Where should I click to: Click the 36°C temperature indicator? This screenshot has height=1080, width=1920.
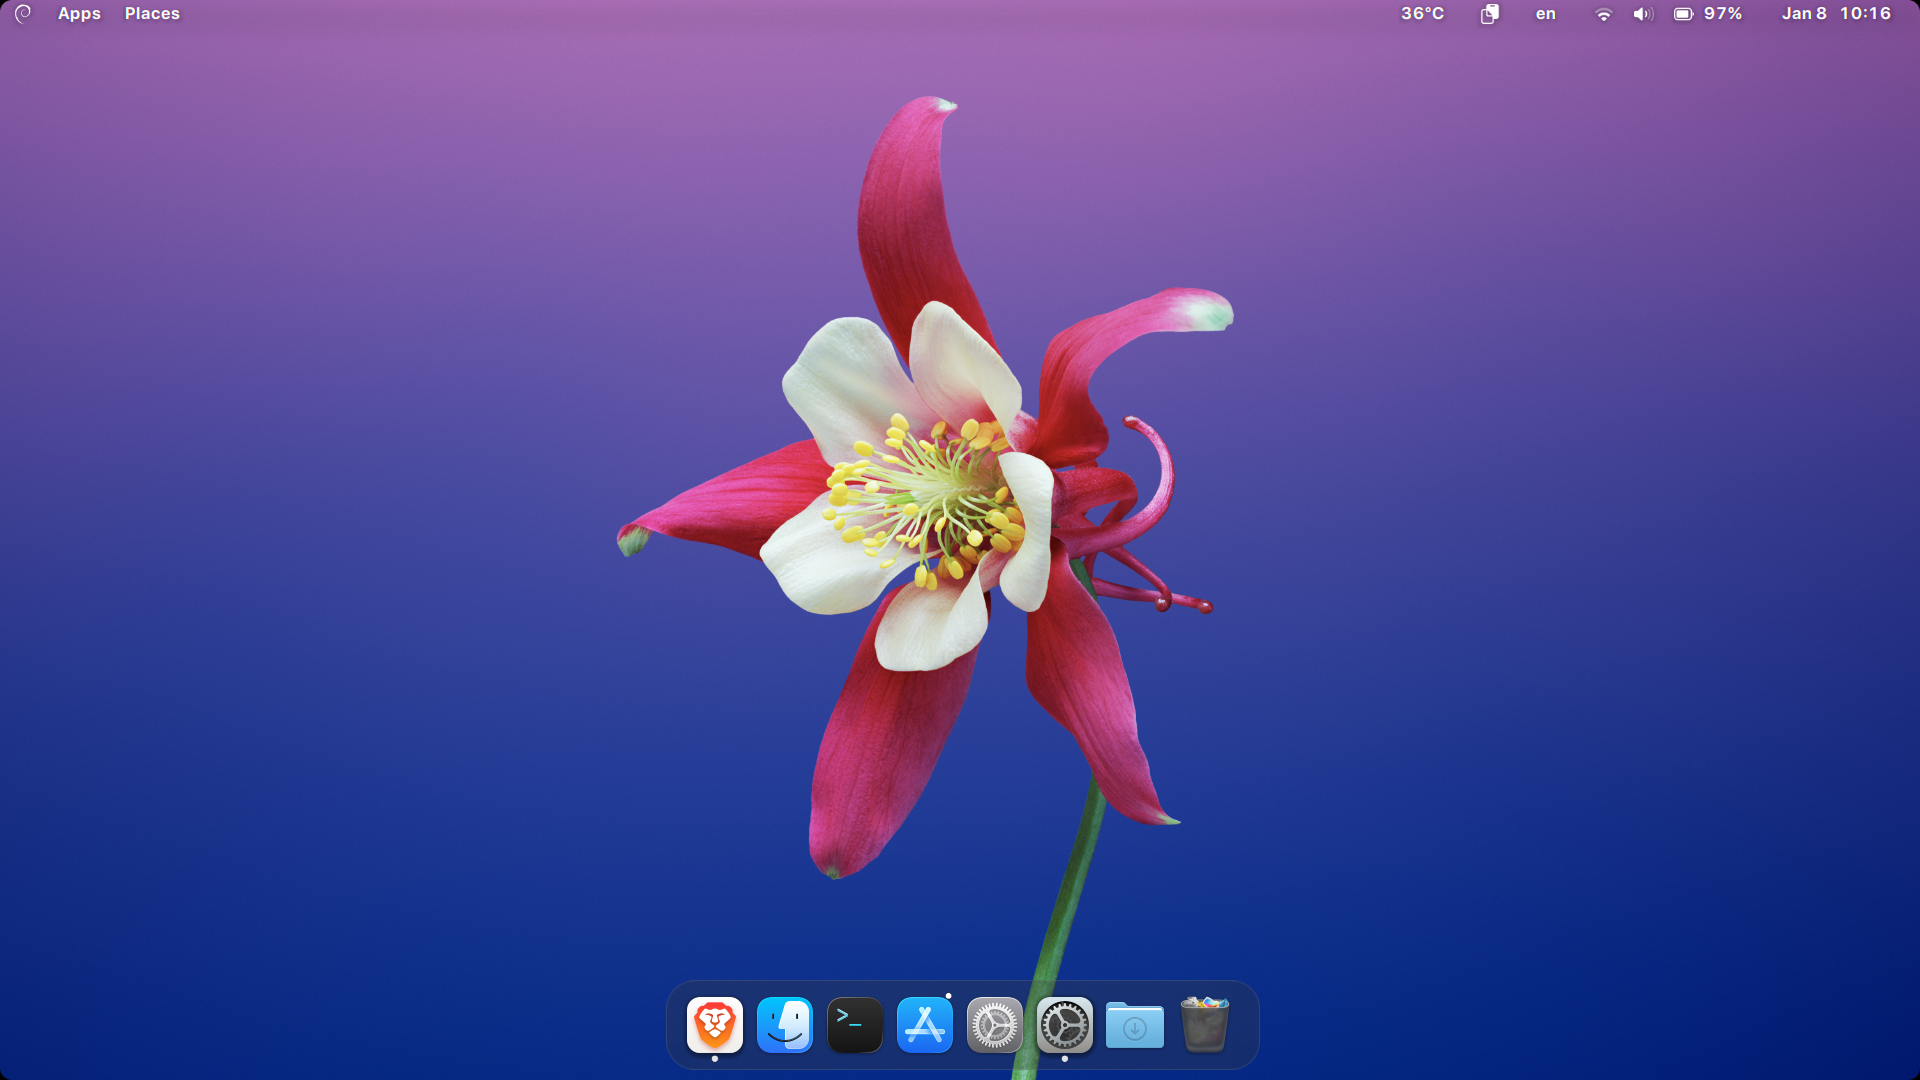point(1422,13)
